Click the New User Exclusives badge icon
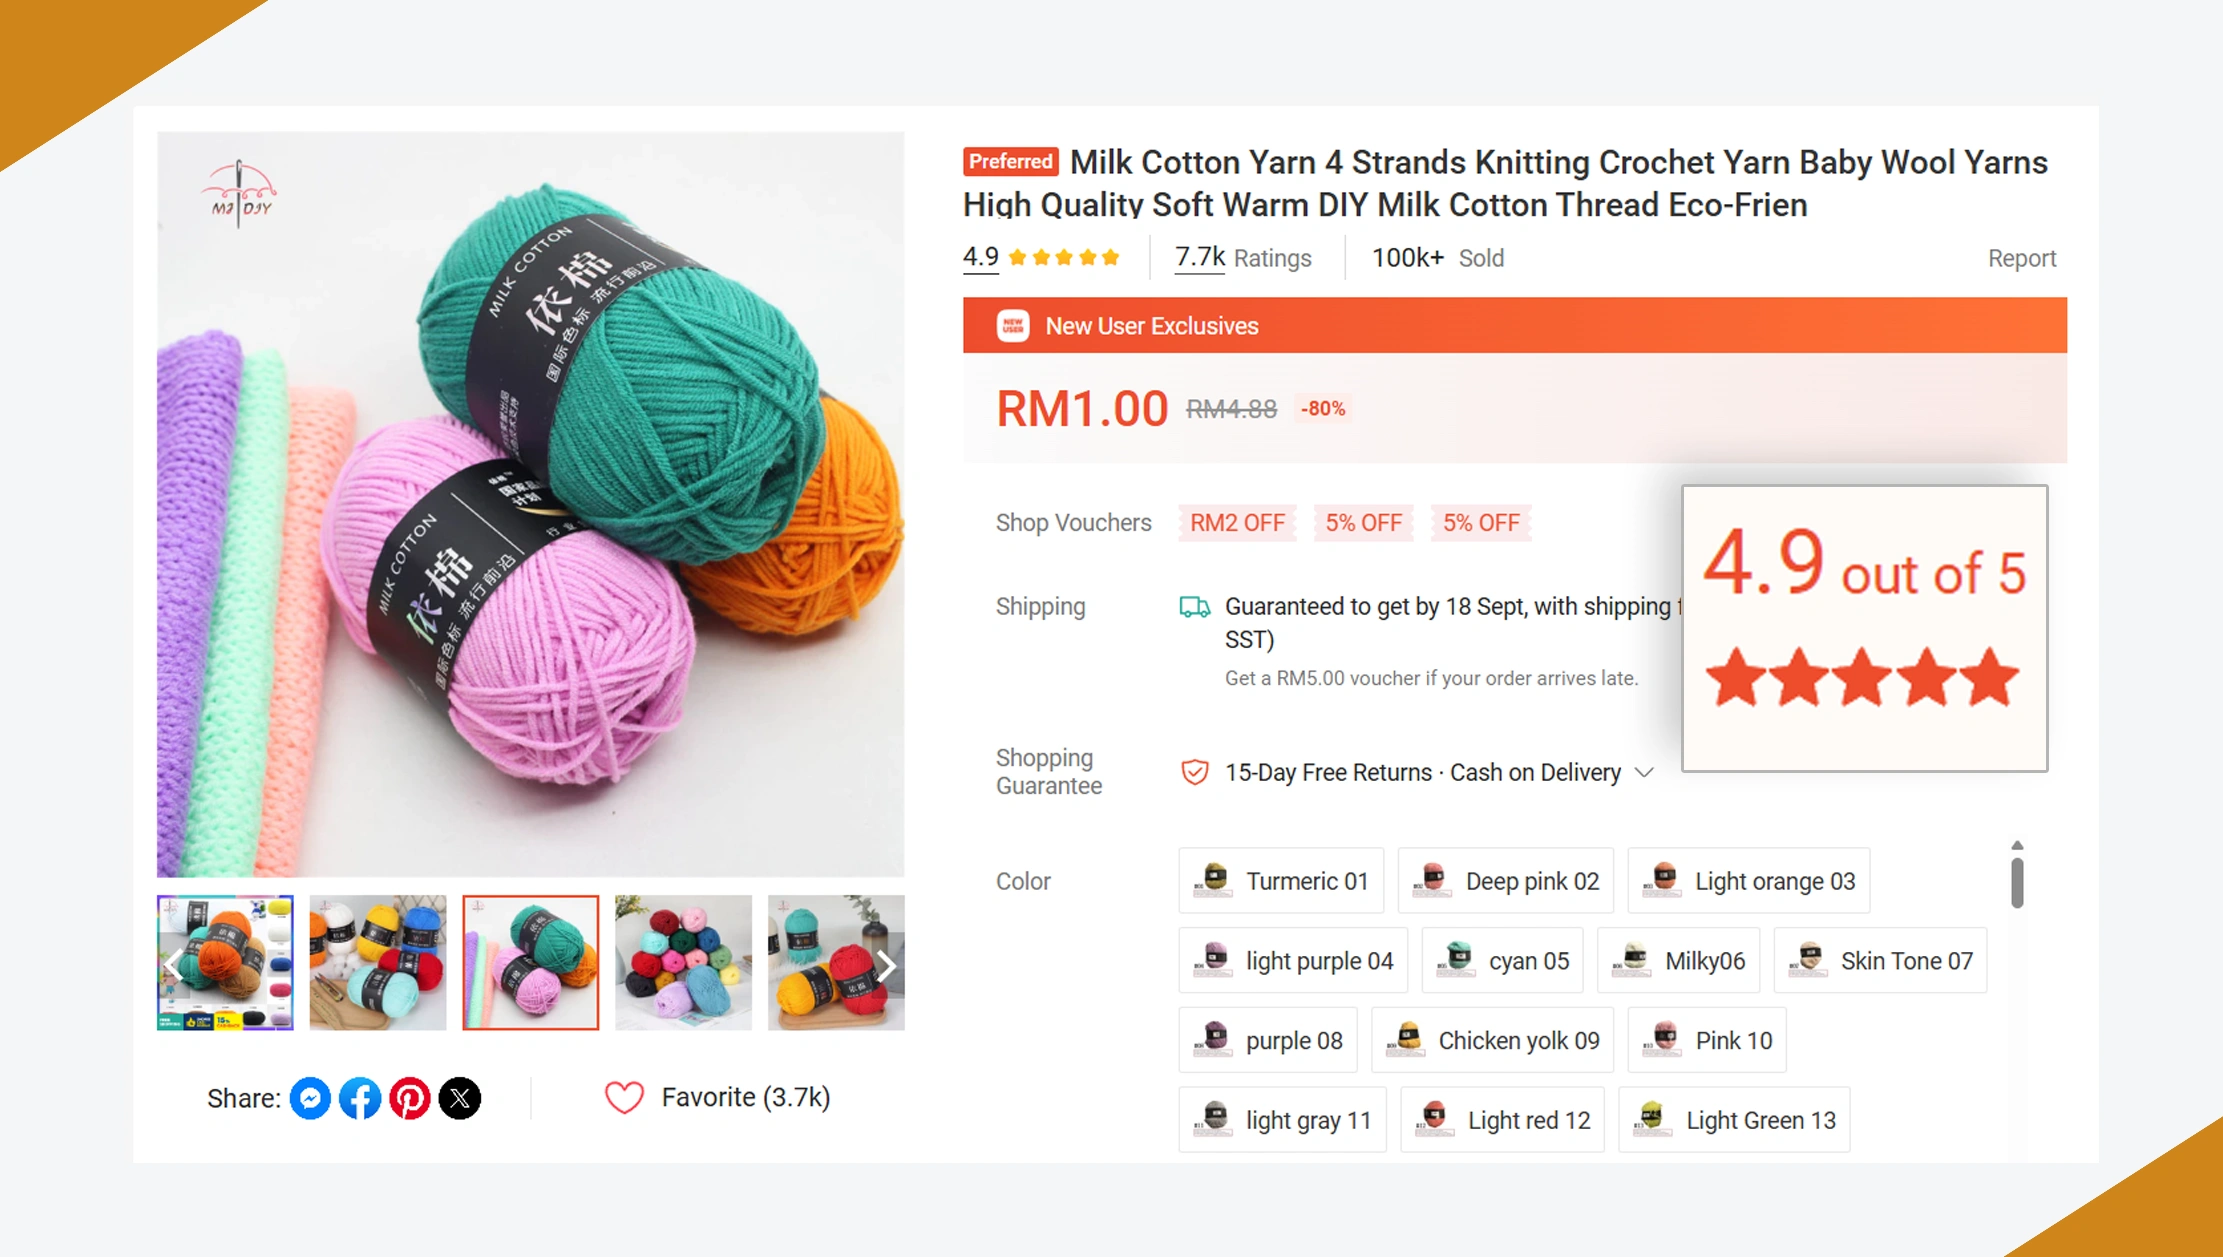Viewport: 2223px width, 1257px height. (x=1012, y=326)
